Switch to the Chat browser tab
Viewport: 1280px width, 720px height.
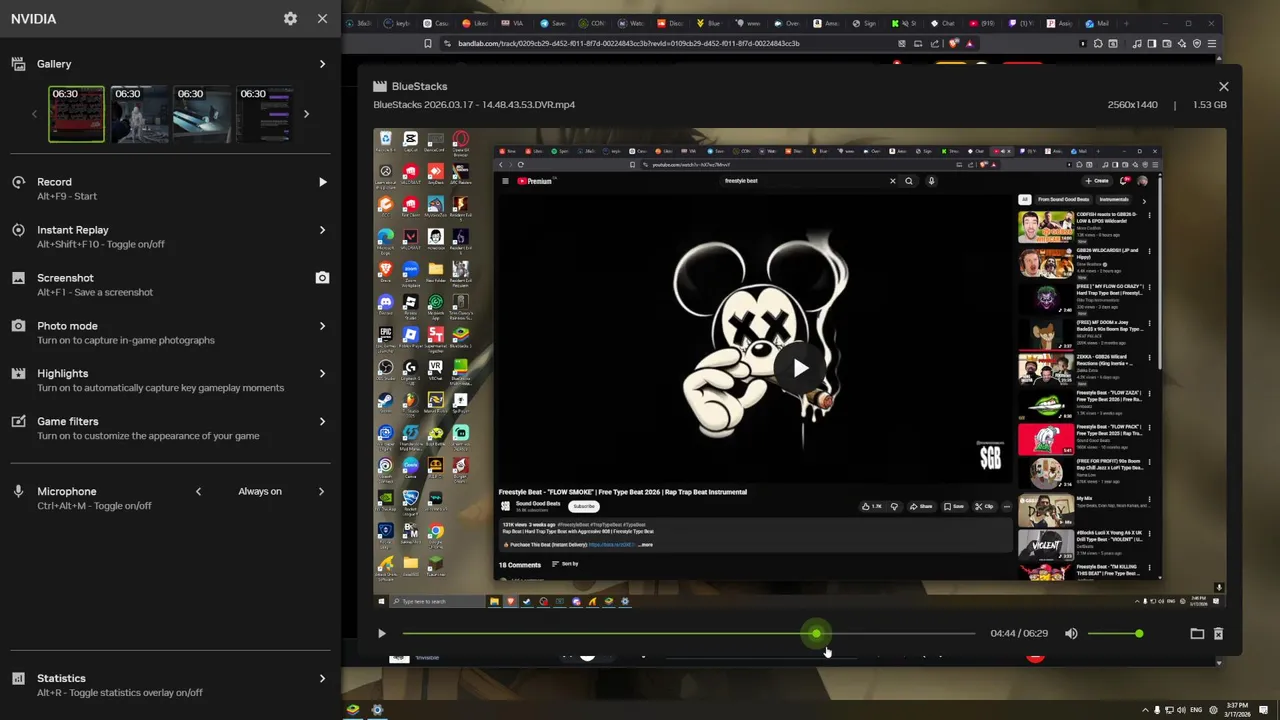coord(942,23)
